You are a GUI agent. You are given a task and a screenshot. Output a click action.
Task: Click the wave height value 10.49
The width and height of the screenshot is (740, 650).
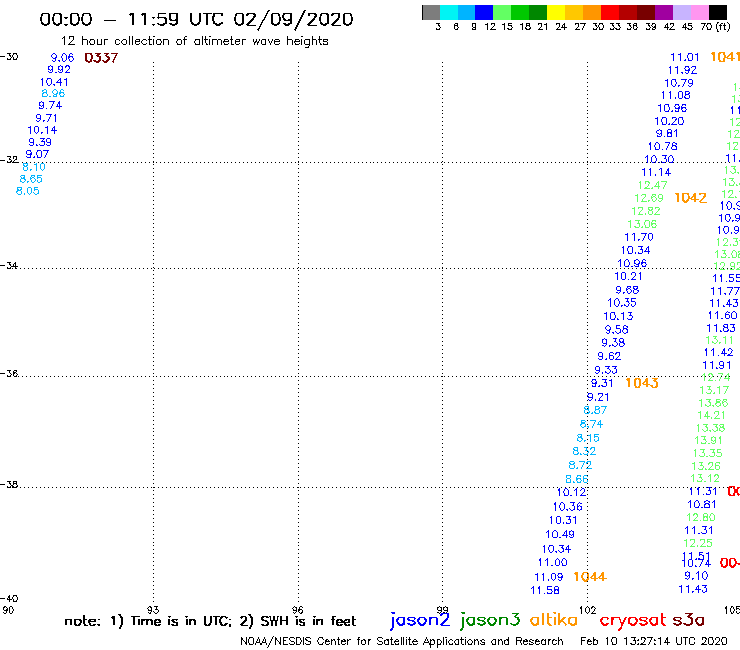click(560, 534)
